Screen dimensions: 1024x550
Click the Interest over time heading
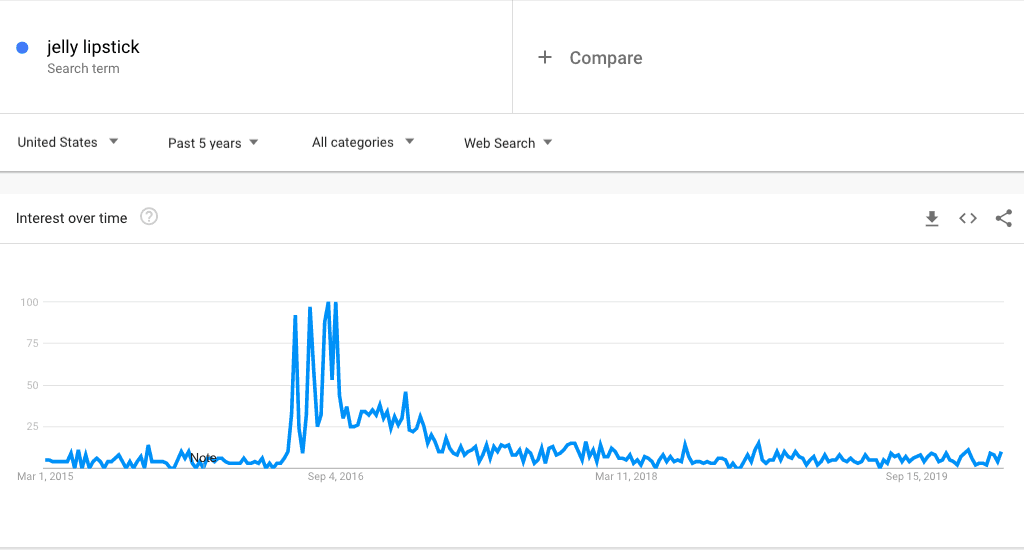(71, 218)
